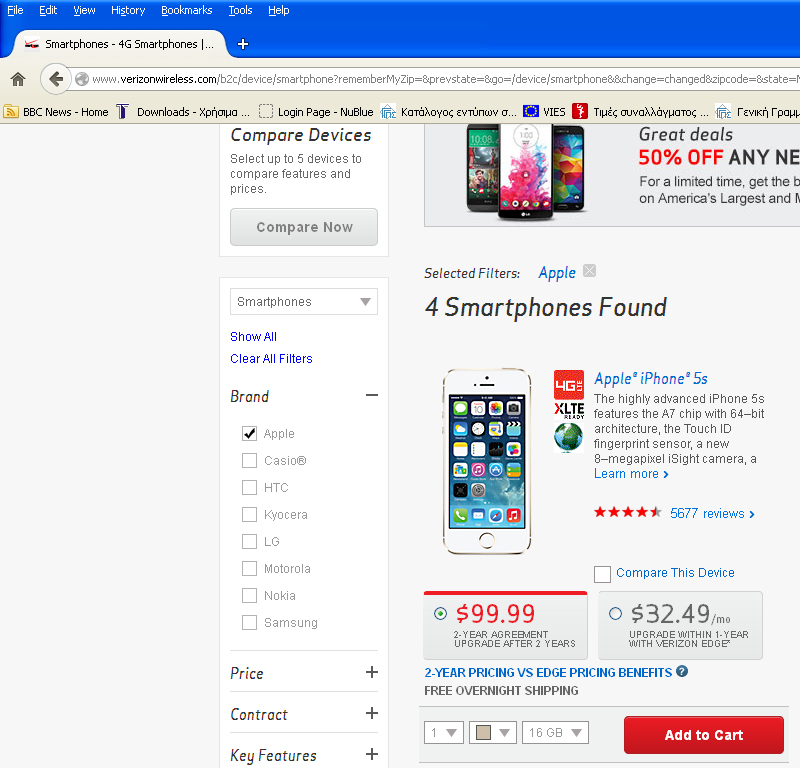Expand the Contract filter section

point(372,713)
